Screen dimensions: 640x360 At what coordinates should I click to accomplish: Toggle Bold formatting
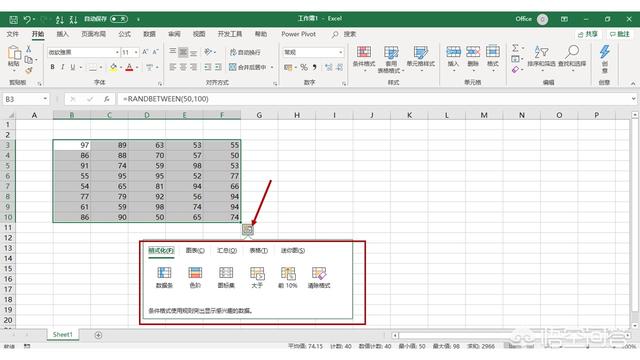52,67
